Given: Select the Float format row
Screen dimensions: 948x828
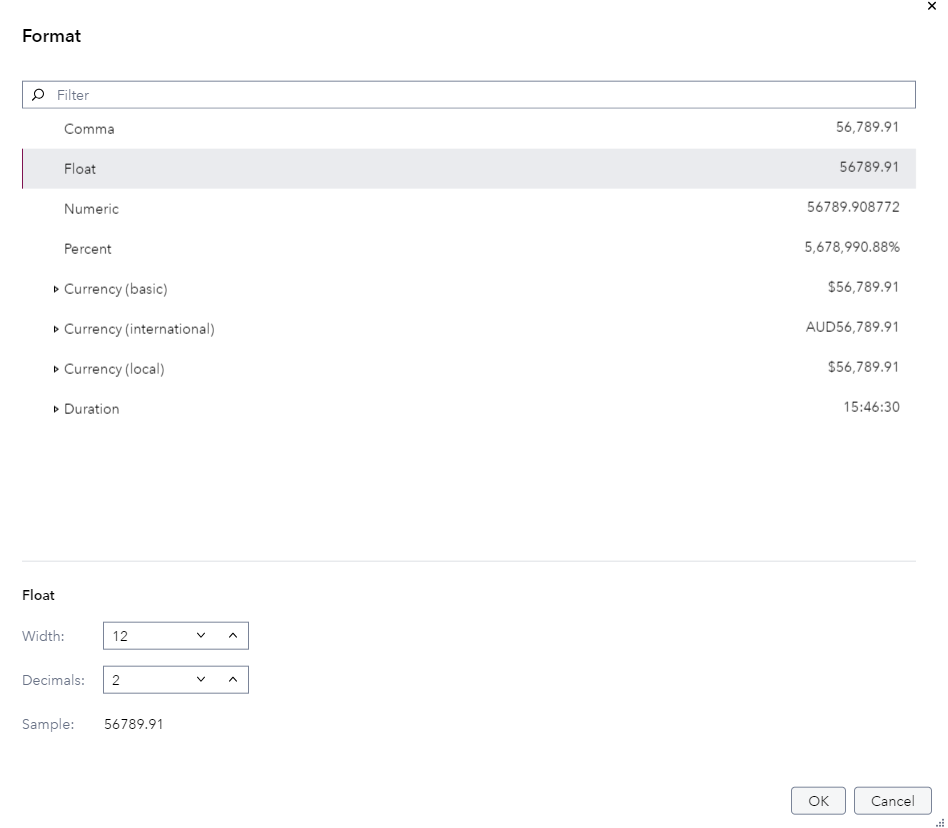Looking at the screenshot, I should pos(80,169).
